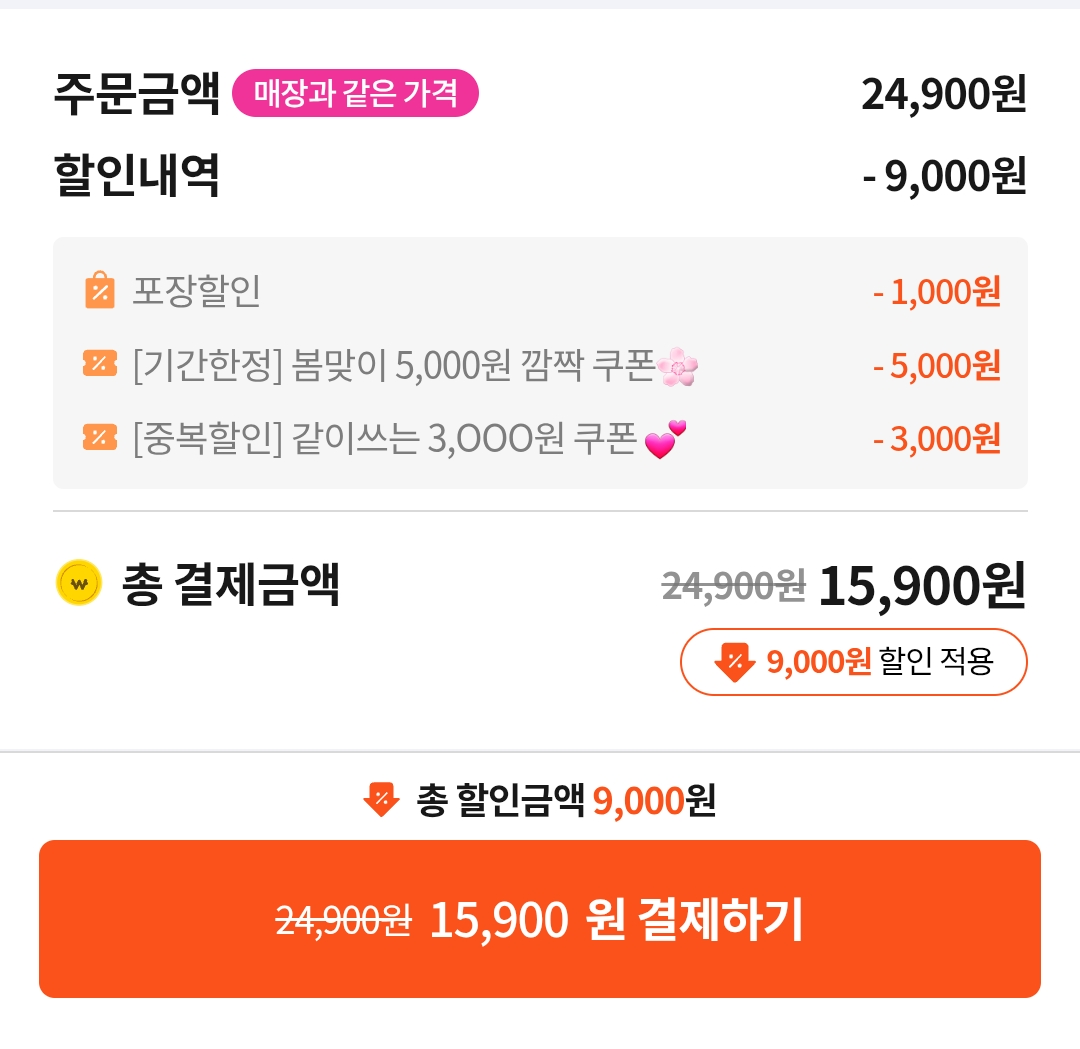Click the arrow icon inside 할인 적용 badge

pyautogui.click(x=734, y=661)
